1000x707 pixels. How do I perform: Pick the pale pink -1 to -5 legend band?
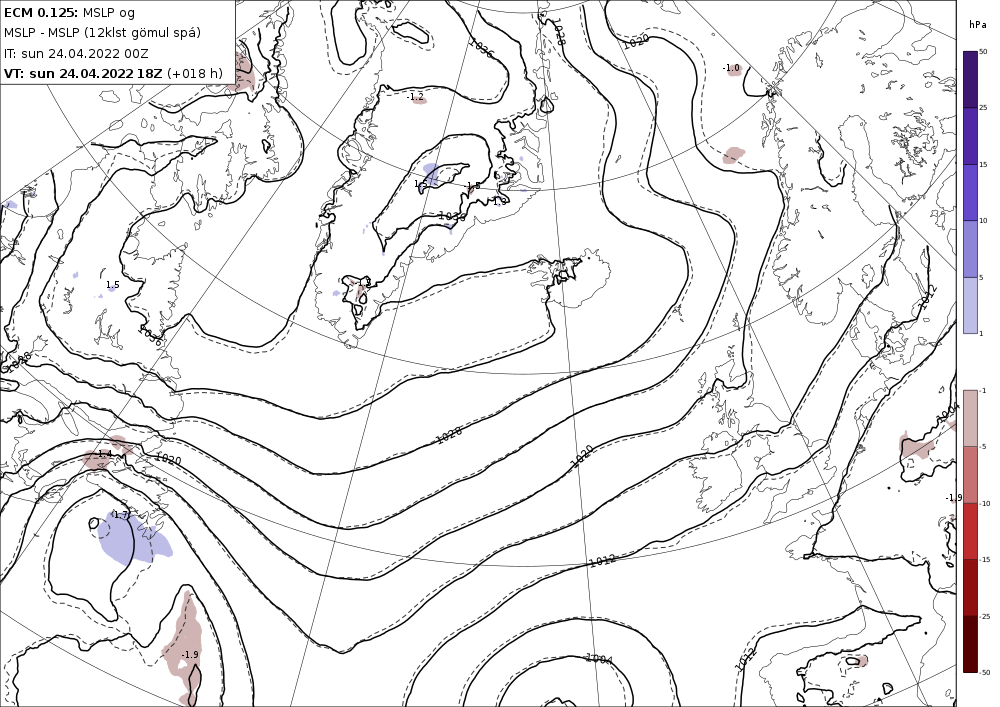pyautogui.click(x=970, y=418)
